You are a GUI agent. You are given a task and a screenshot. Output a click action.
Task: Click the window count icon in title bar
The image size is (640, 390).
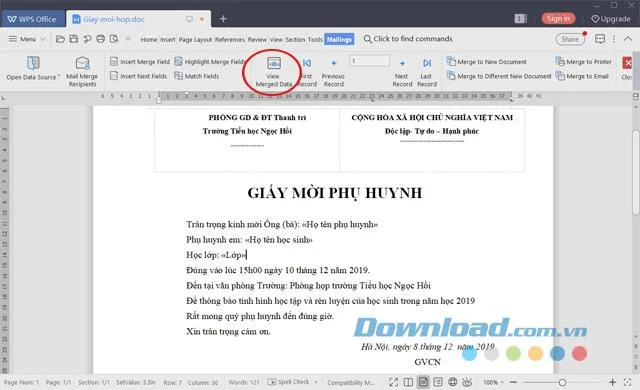(x=520, y=19)
